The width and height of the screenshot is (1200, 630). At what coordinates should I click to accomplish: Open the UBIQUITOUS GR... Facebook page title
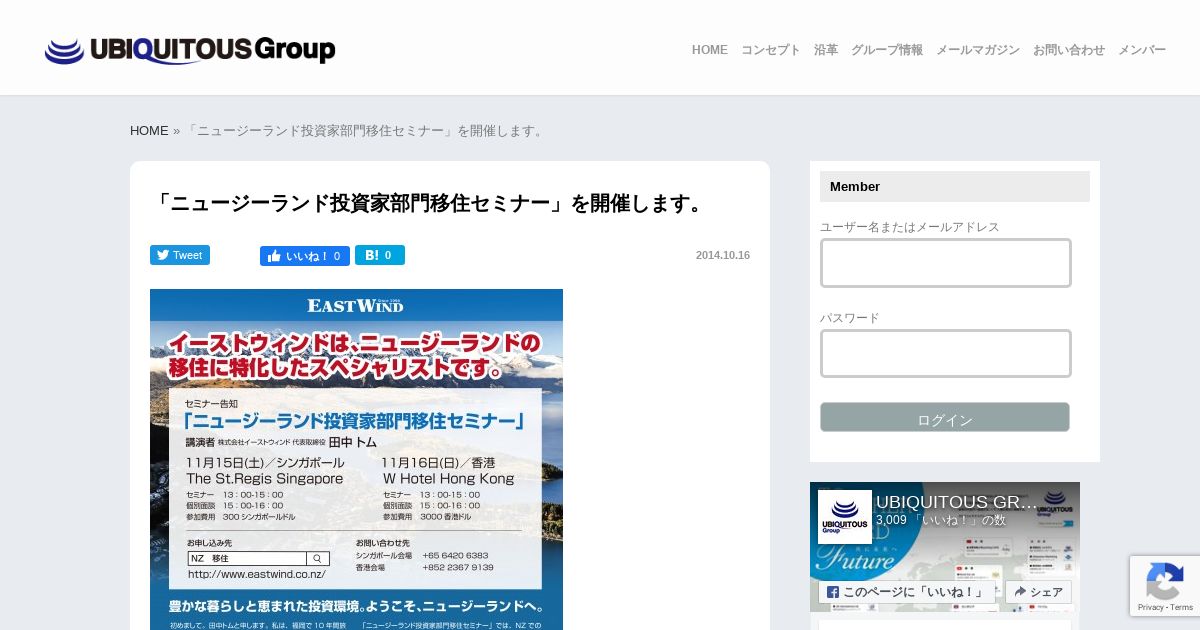point(957,502)
